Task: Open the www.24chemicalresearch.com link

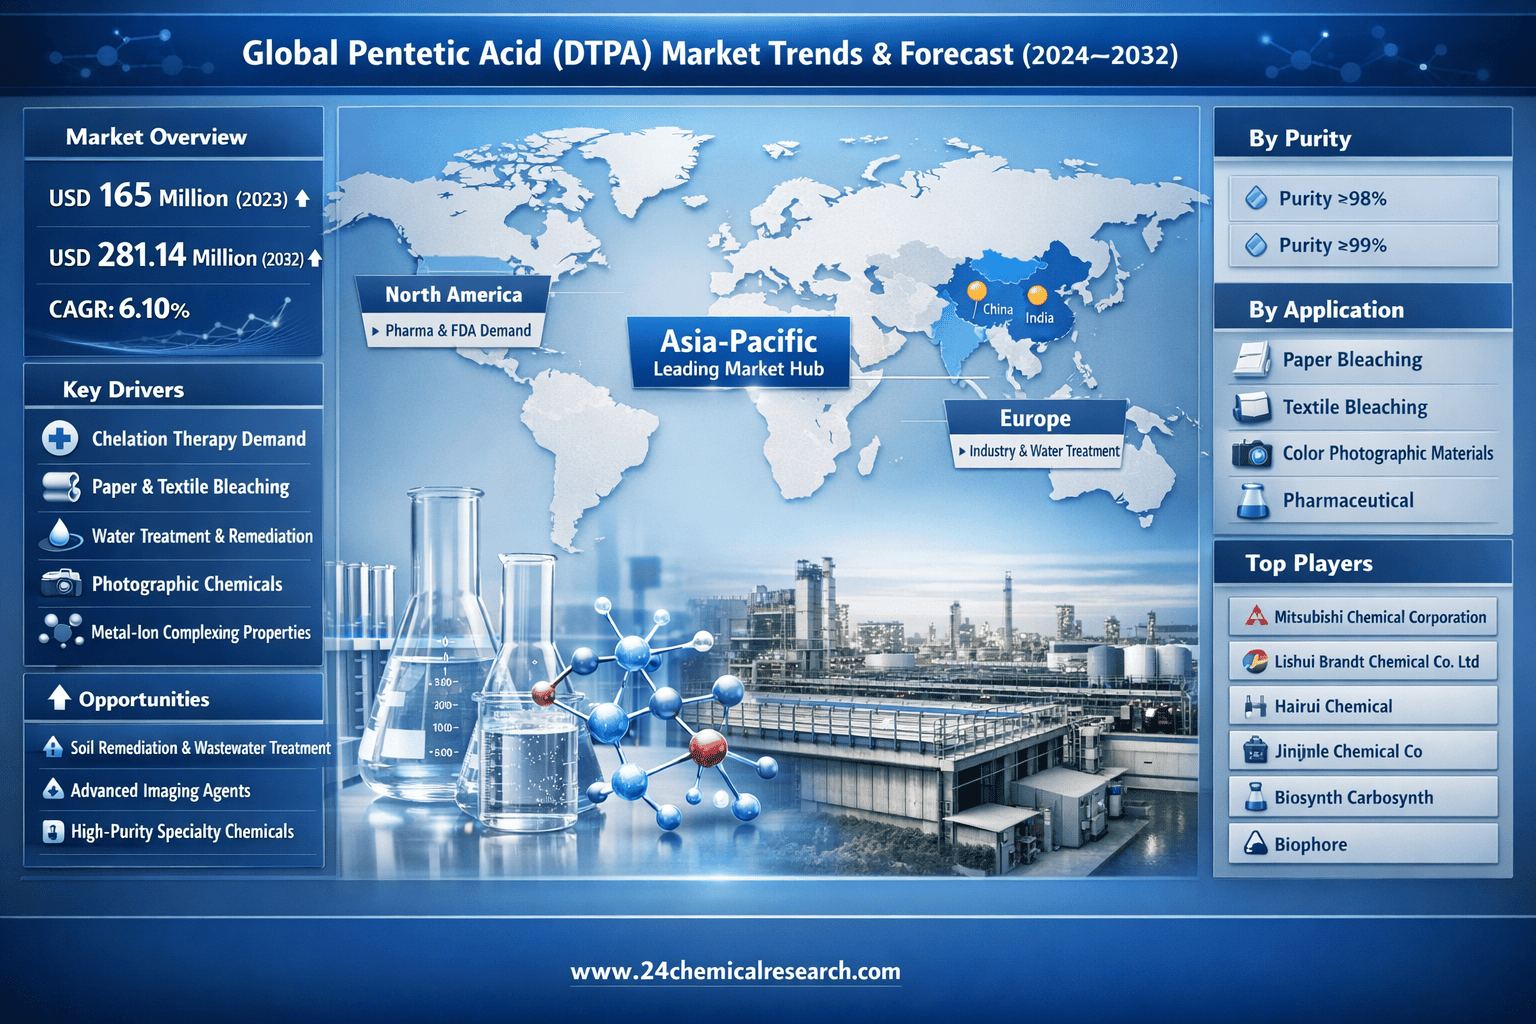Action: pos(735,971)
